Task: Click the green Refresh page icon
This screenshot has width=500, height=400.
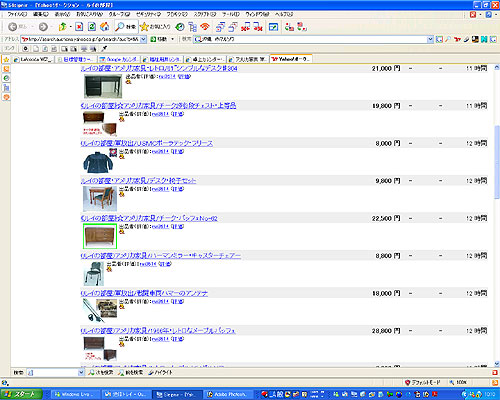Action: 92,27
